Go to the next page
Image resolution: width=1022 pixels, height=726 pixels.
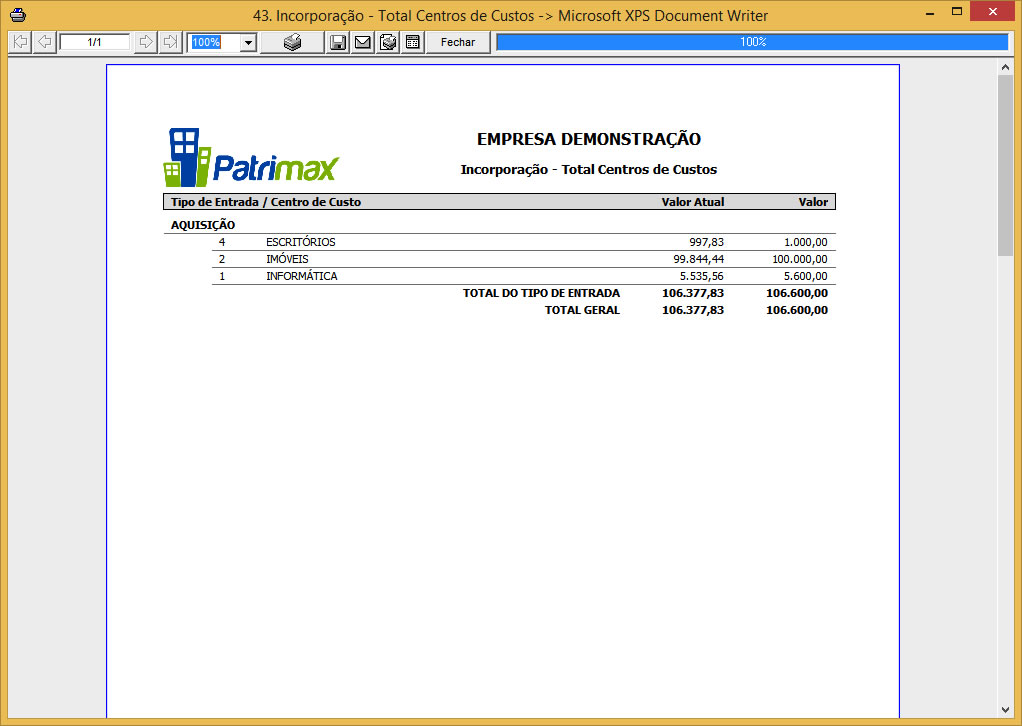pyautogui.click(x=146, y=42)
